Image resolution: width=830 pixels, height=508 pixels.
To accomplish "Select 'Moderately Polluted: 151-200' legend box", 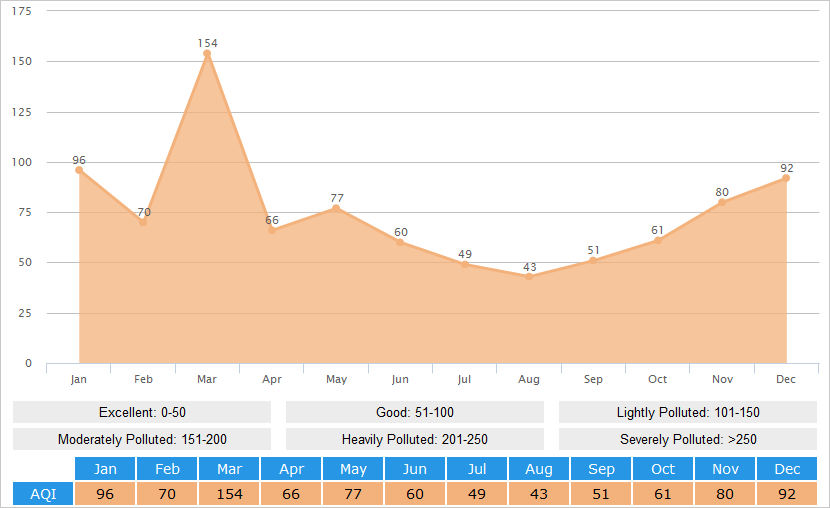I will [142, 439].
